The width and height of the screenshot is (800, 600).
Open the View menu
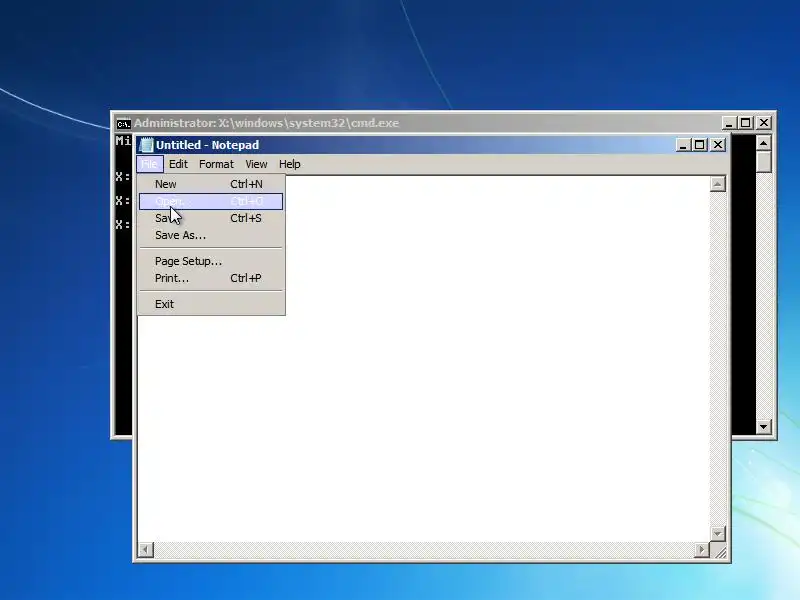(256, 164)
